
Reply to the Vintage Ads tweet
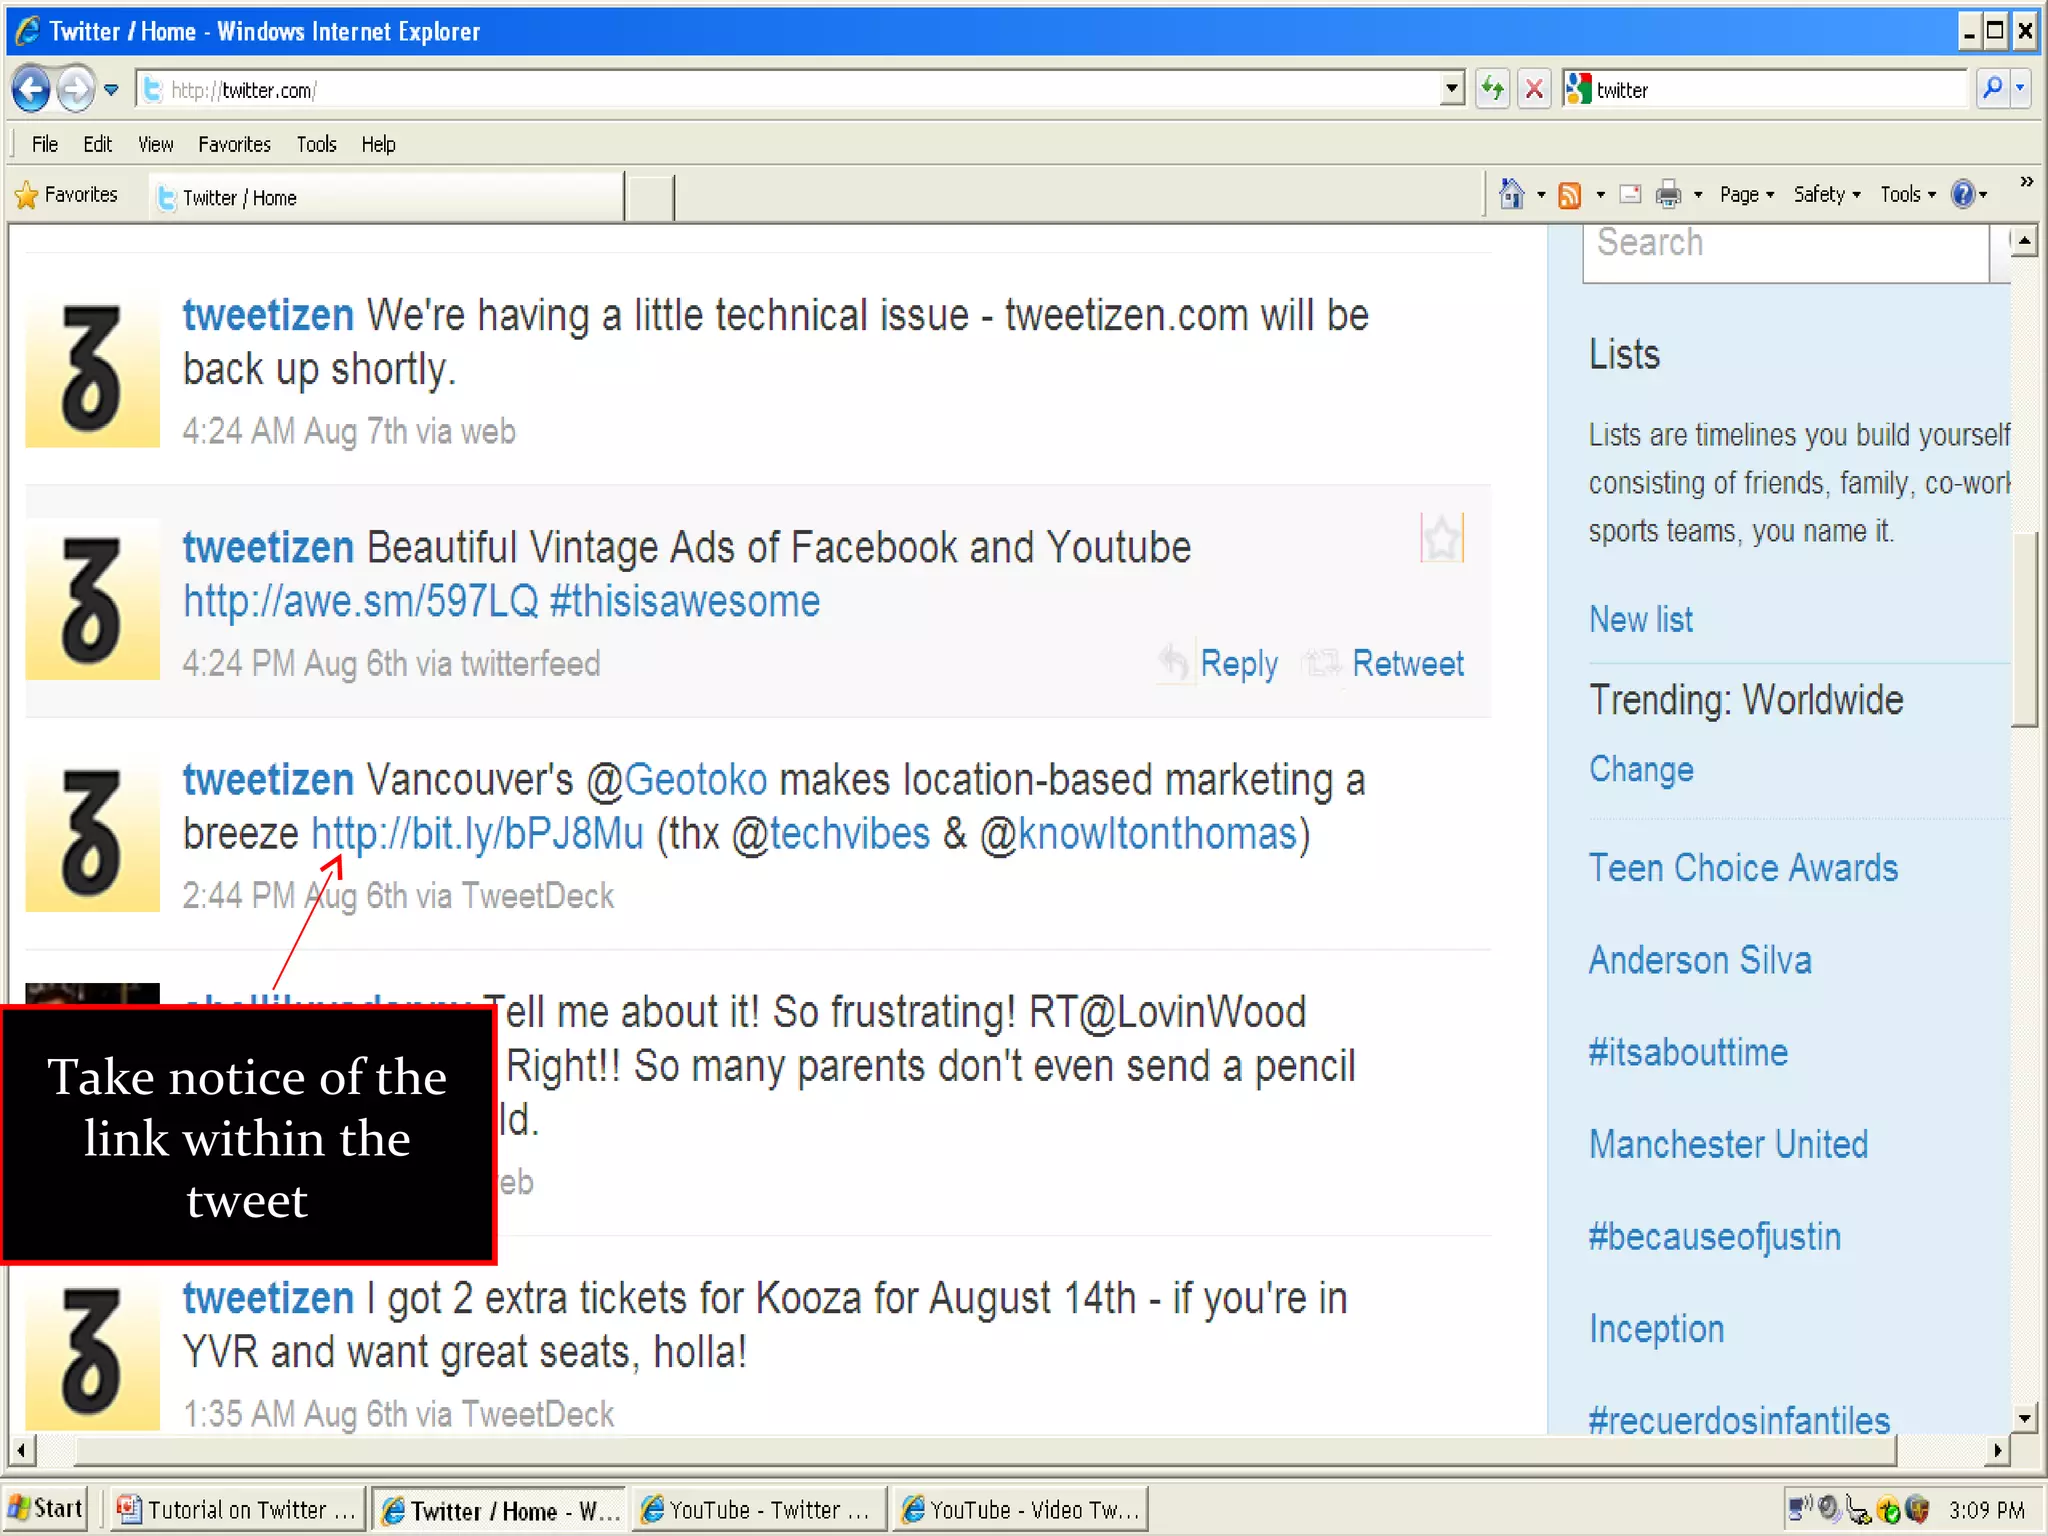[1218, 664]
